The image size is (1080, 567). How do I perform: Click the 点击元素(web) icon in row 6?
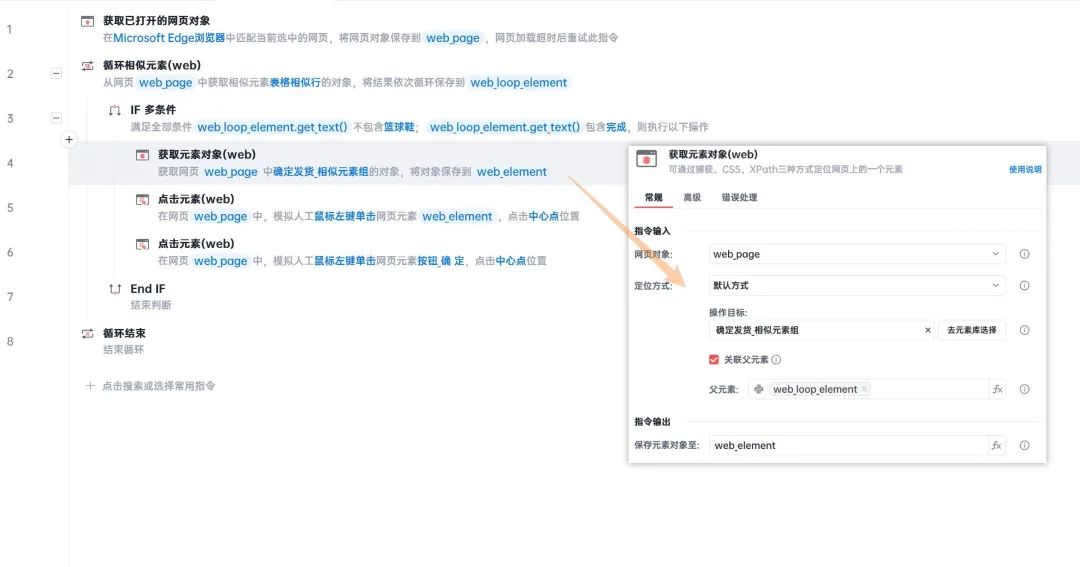[x=143, y=244]
